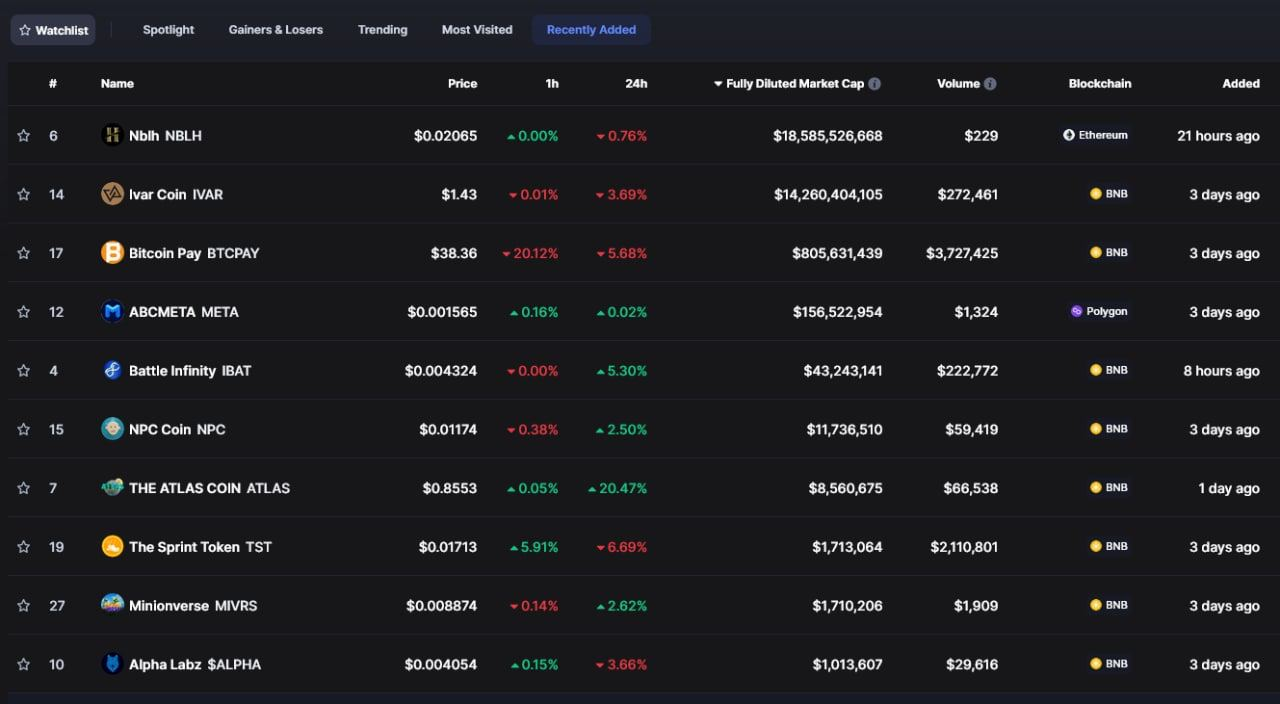Switch to the Gainers & Losers tab
Screen dimensions: 1280x704
click(275, 30)
